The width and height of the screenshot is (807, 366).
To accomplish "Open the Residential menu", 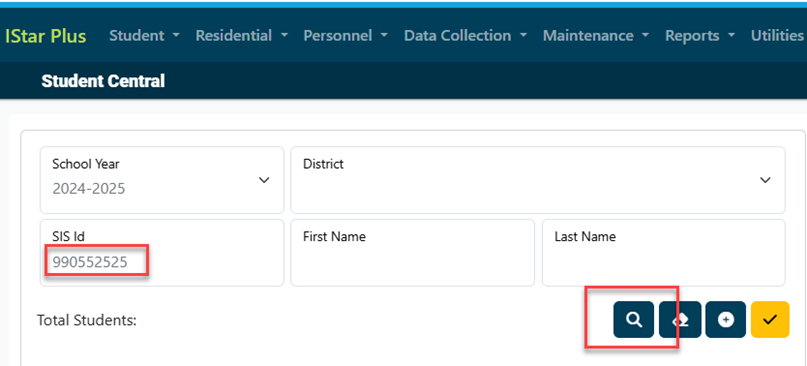I will (x=242, y=36).
